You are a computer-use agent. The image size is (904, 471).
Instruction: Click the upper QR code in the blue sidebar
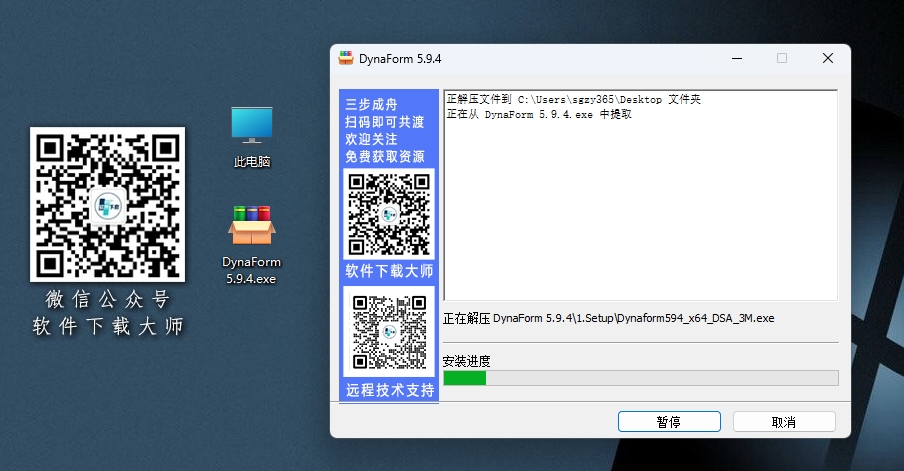click(389, 214)
